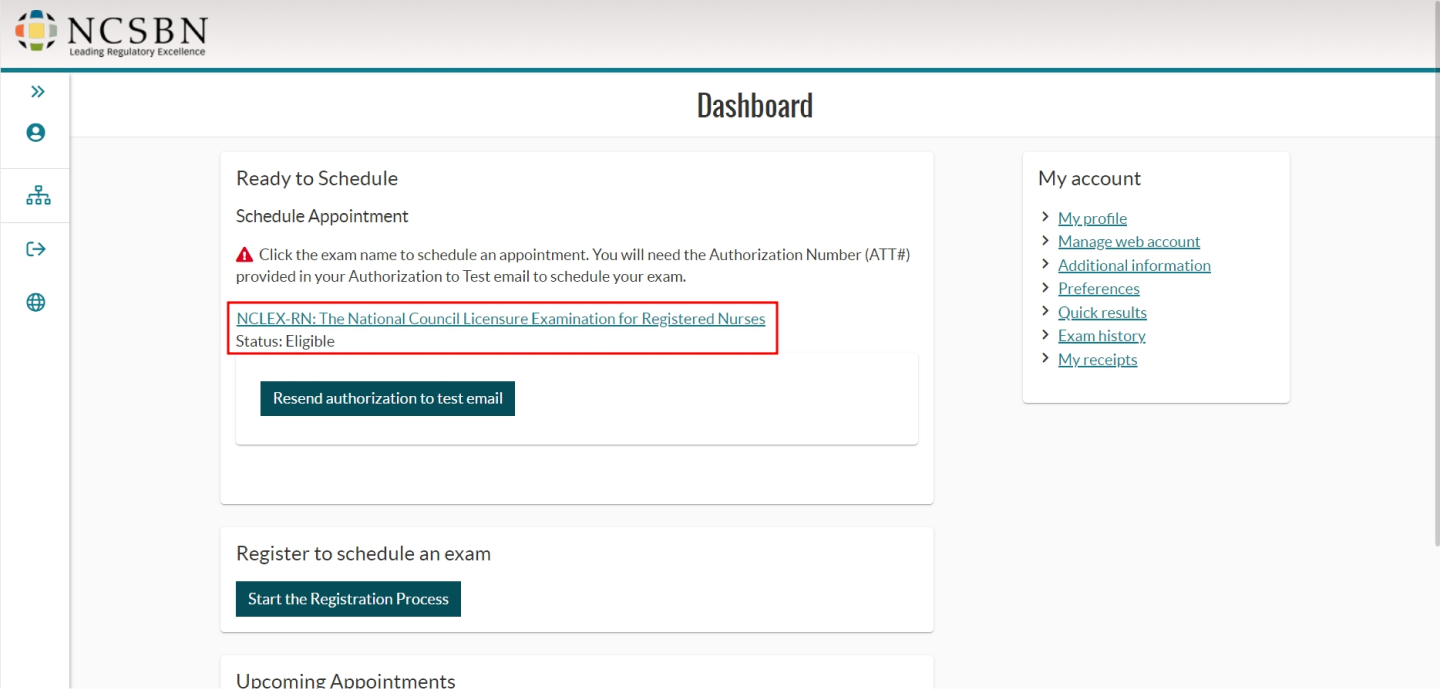Click the Schedule Appointment subheading

tap(322, 216)
